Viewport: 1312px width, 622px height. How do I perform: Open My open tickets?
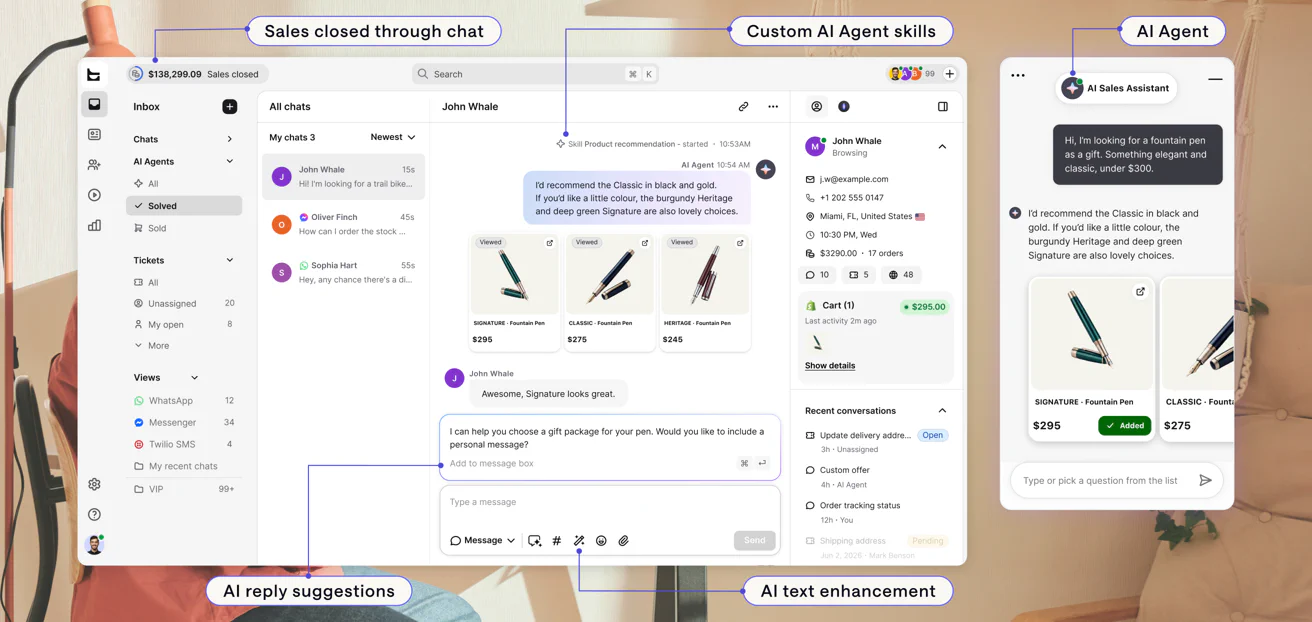click(x=184, y=324)
